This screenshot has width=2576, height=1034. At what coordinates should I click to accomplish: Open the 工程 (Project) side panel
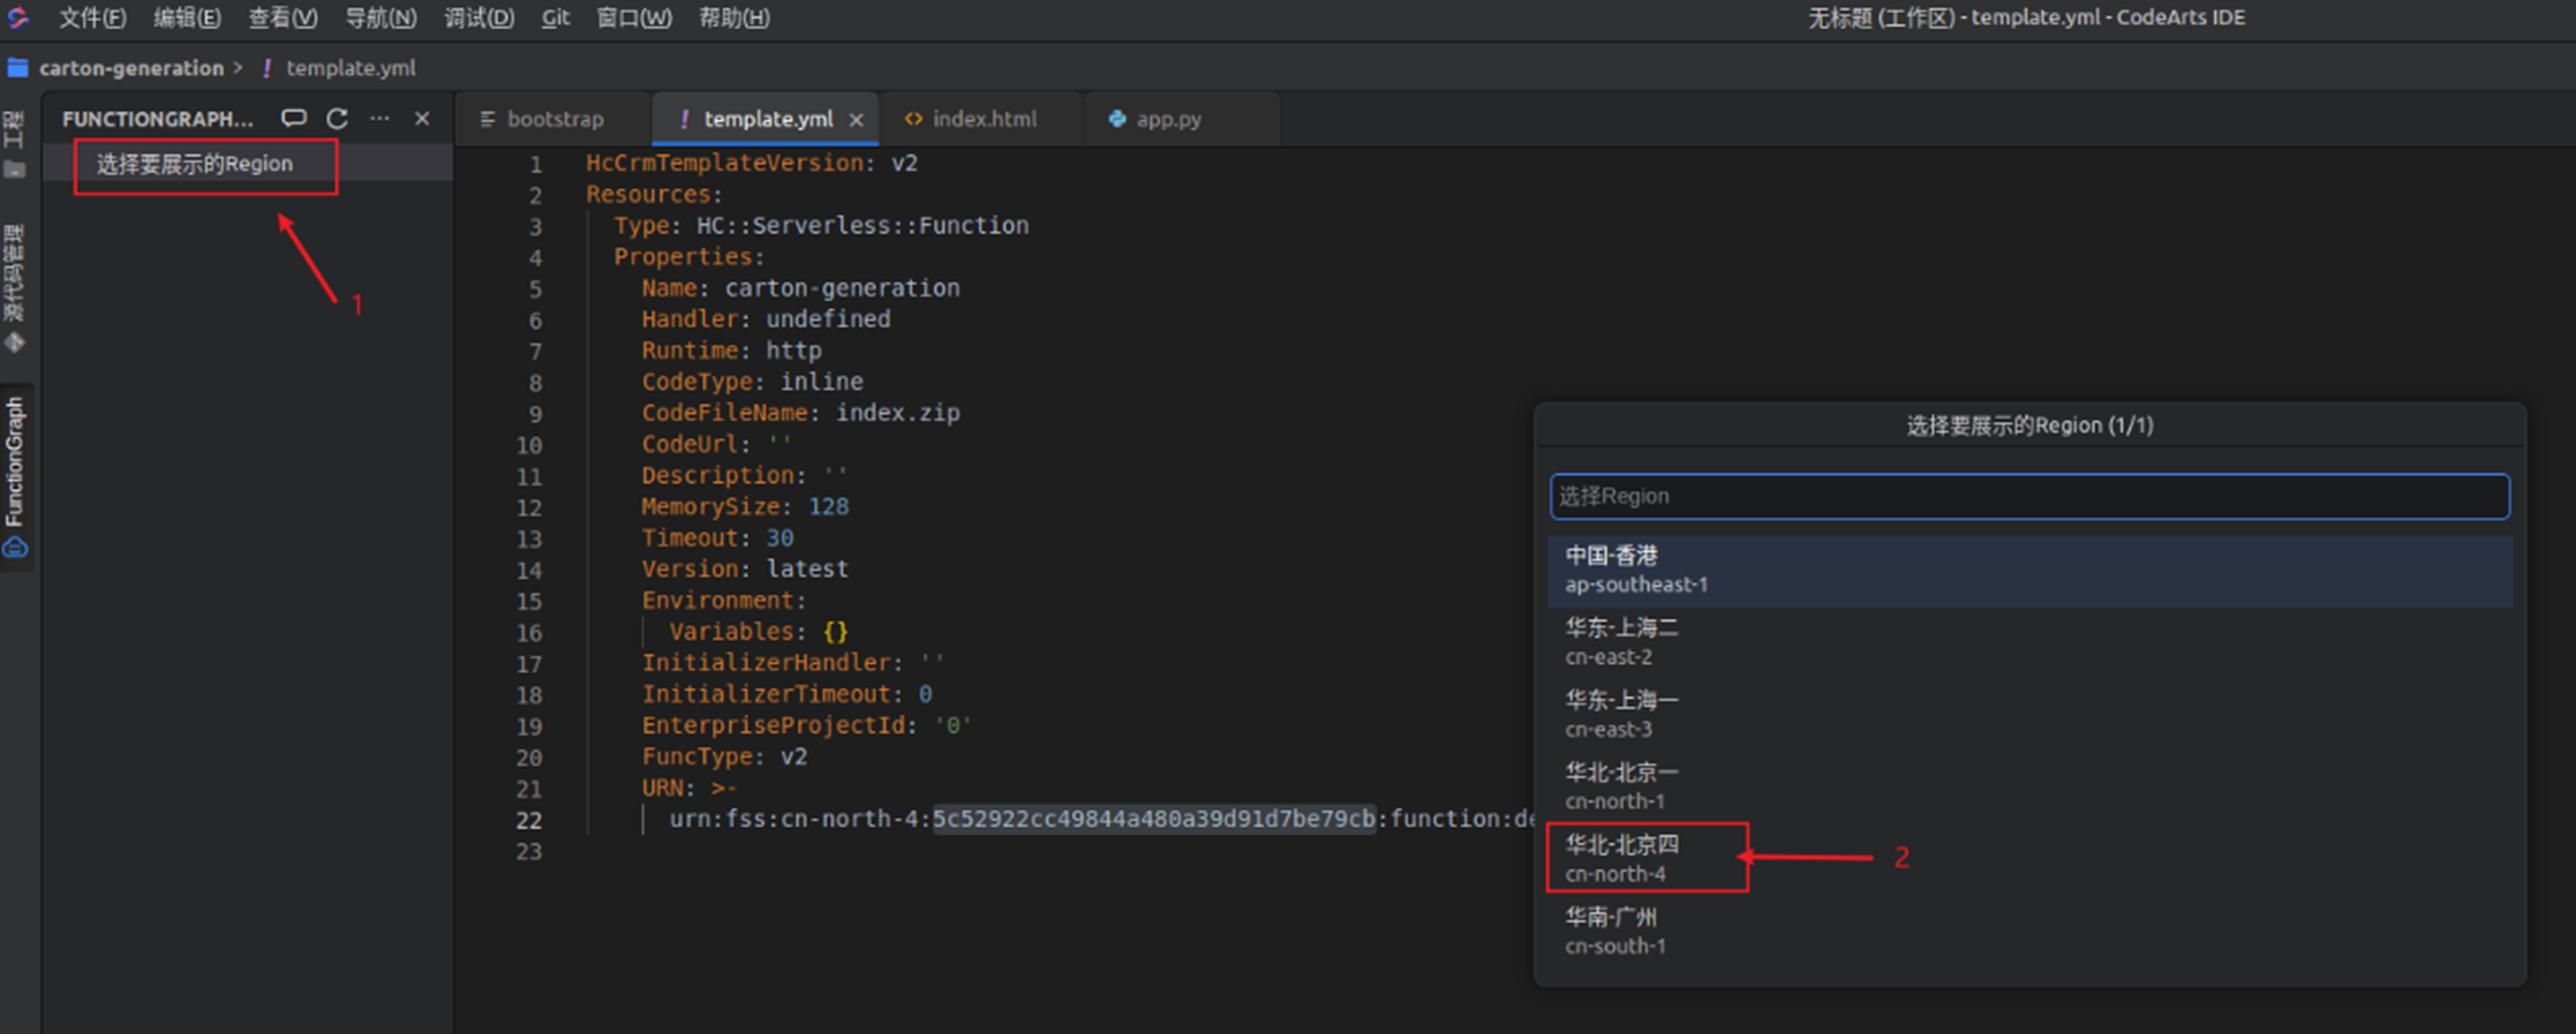14,144
